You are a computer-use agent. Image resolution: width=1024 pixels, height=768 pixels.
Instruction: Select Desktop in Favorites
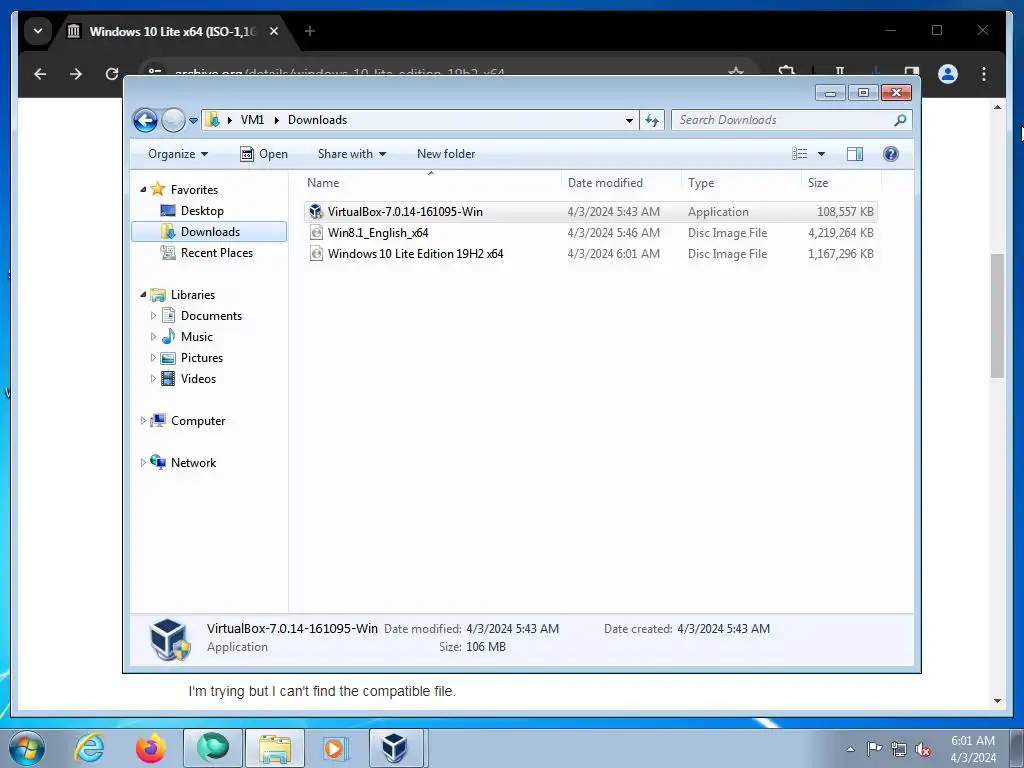coord(202,211)
